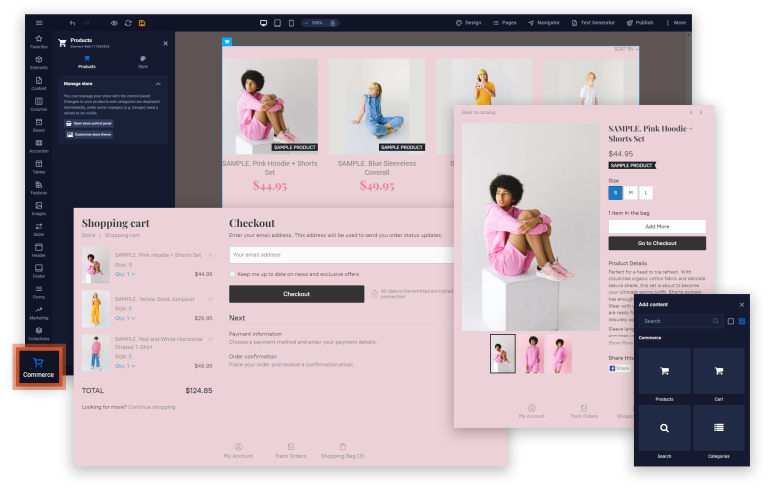Check the news and exclusive offers box
Screen dimensions: 768x488
click(233, 273)
